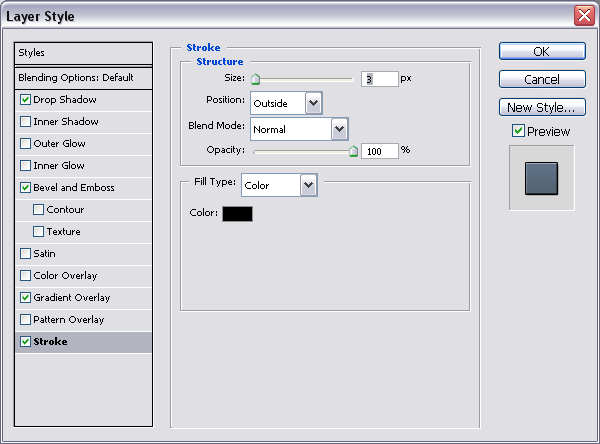Uncheck the Drop Shadow effect

pyautogui.click(x=25, y=100)
